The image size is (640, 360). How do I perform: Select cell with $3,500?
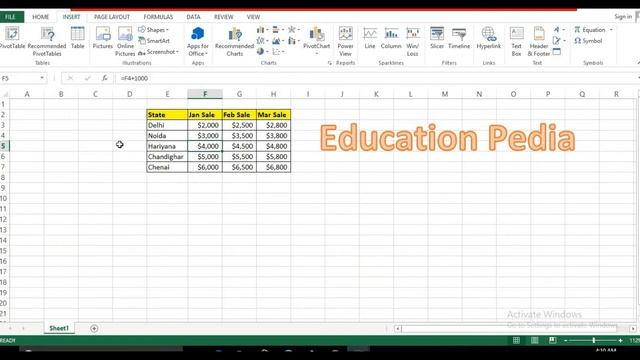[240, 136]
